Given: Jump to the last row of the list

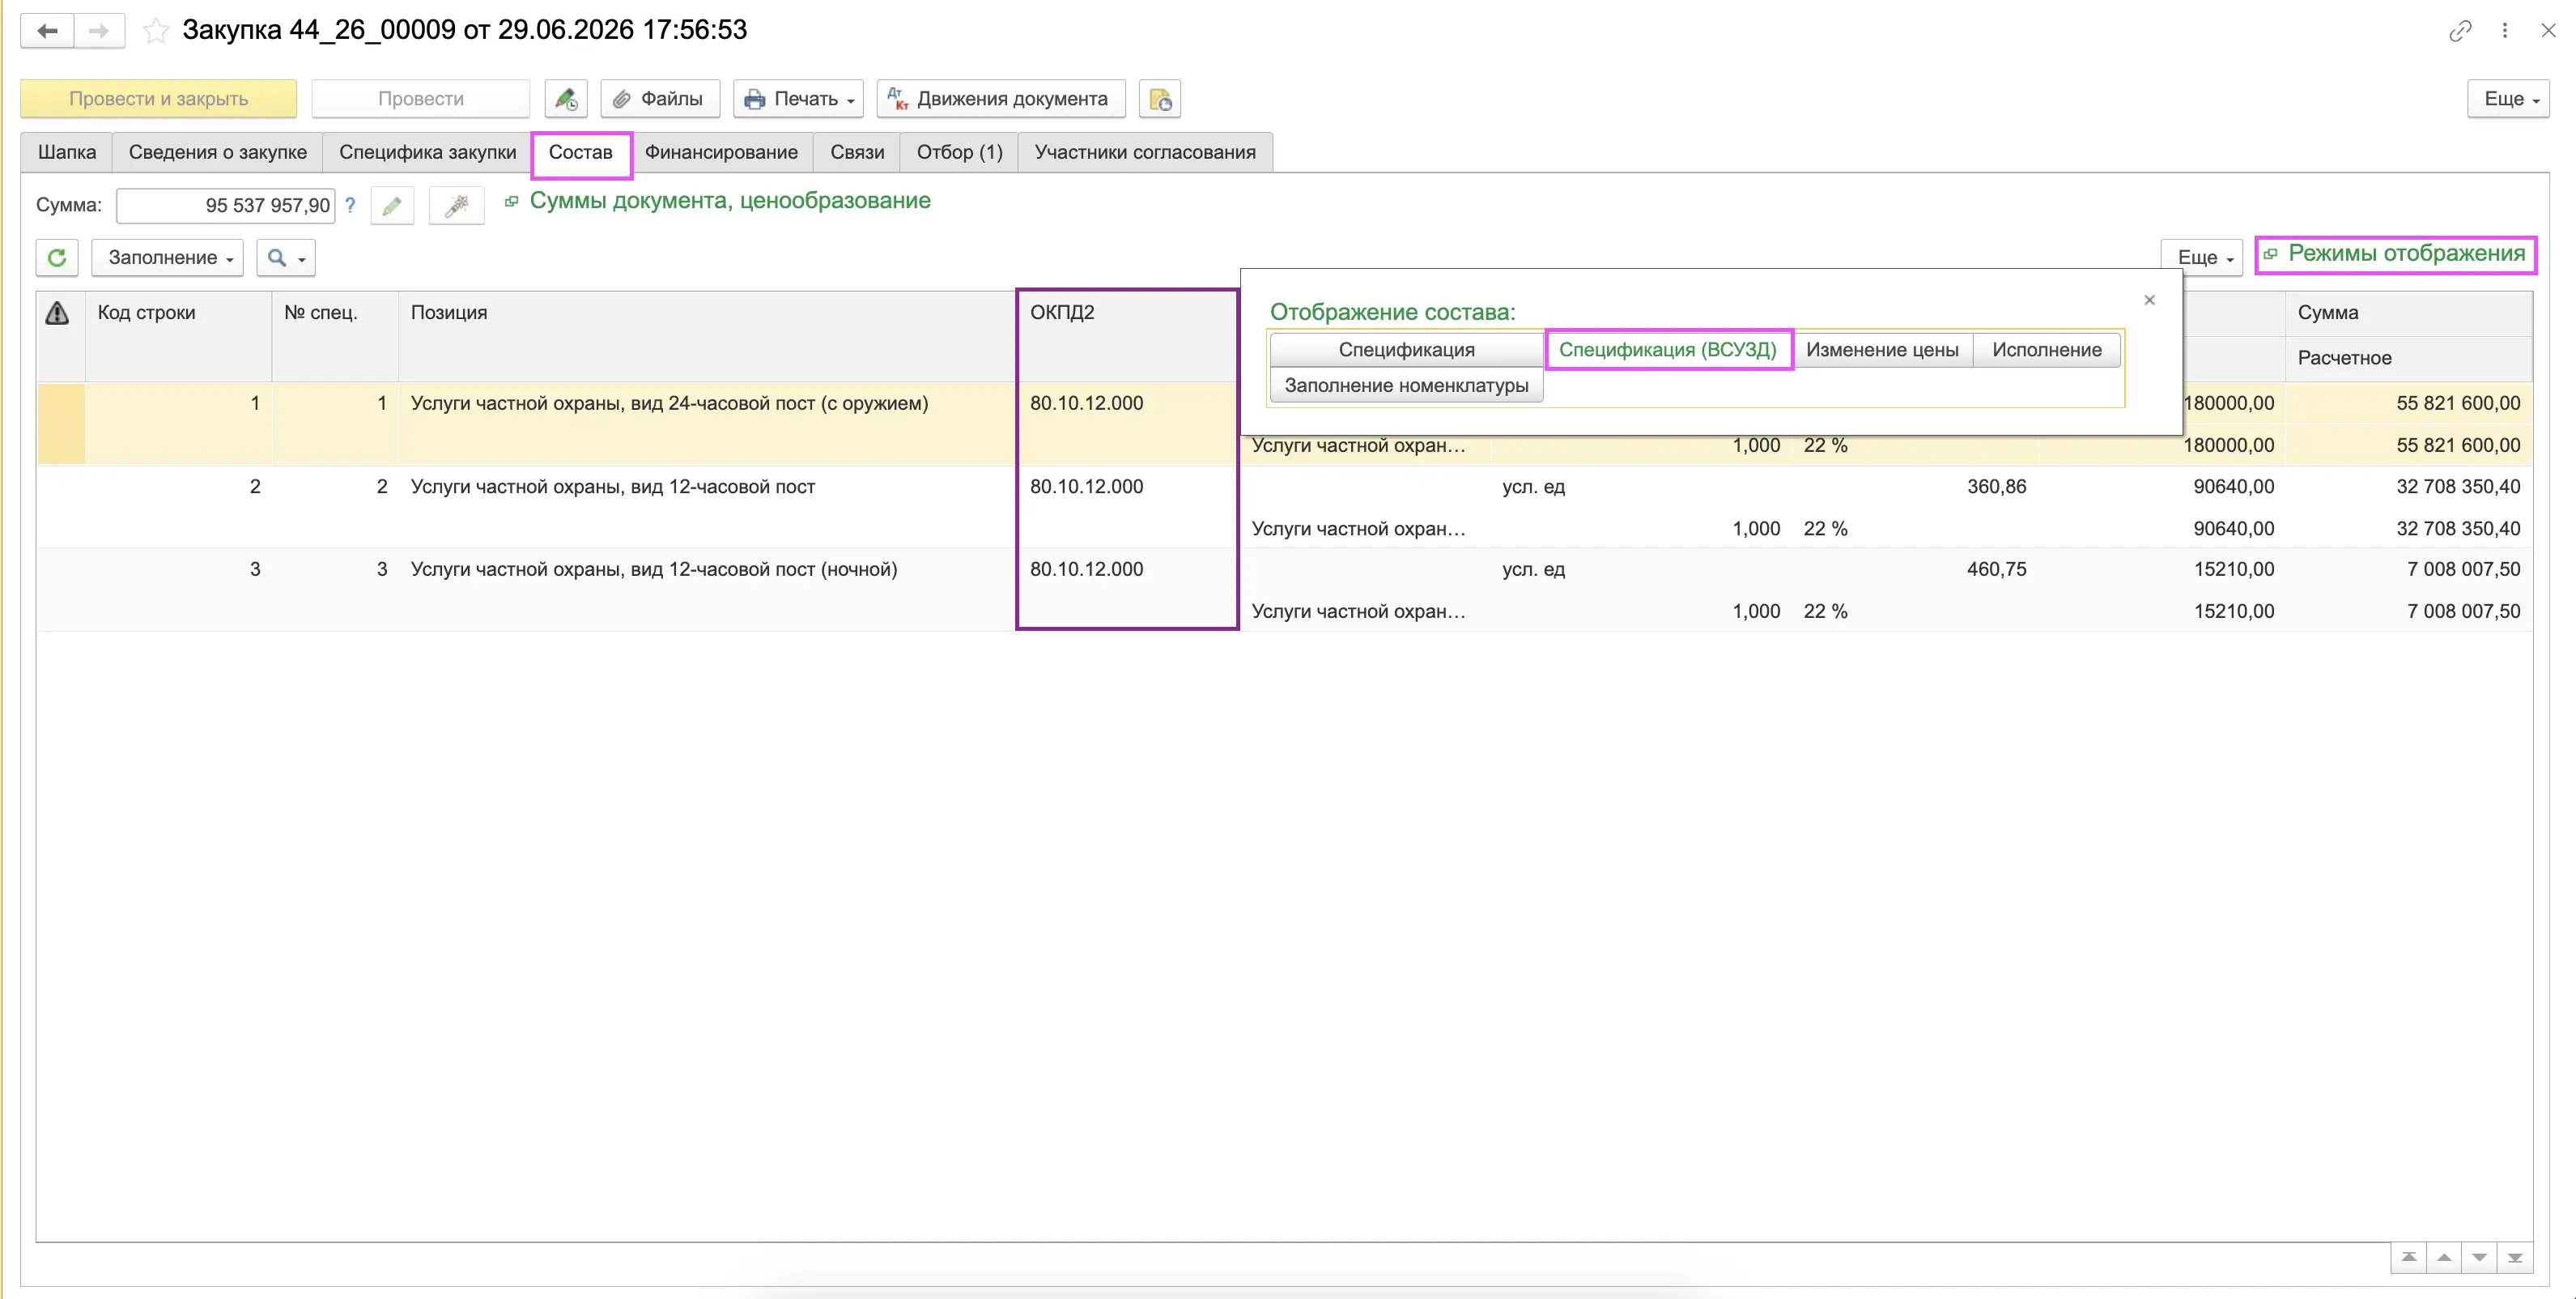Looking at the screenshot, I should pos(2515,1257).
